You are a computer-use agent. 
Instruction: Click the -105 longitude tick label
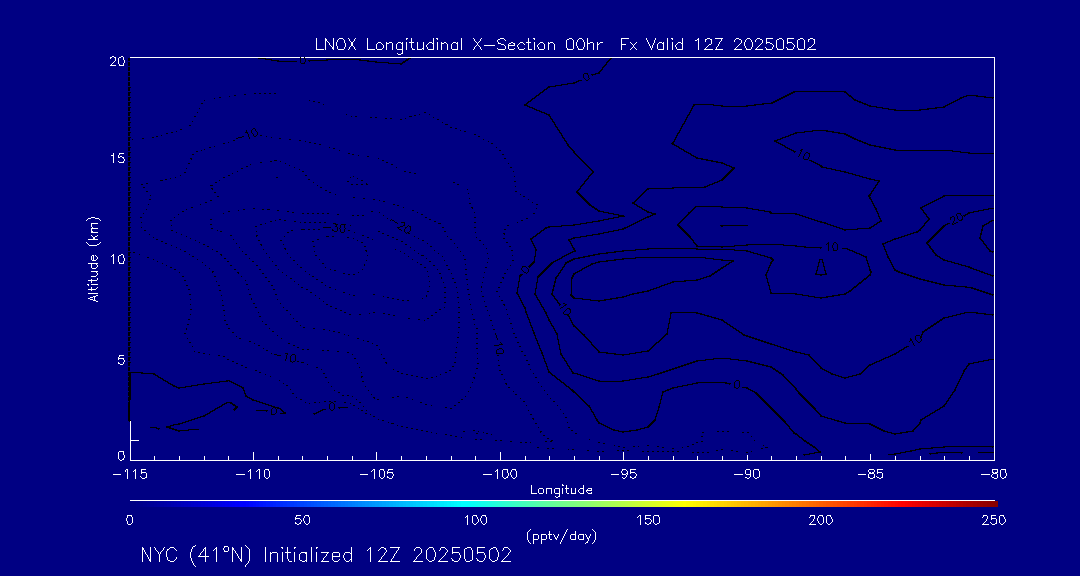tap(377, 475)
